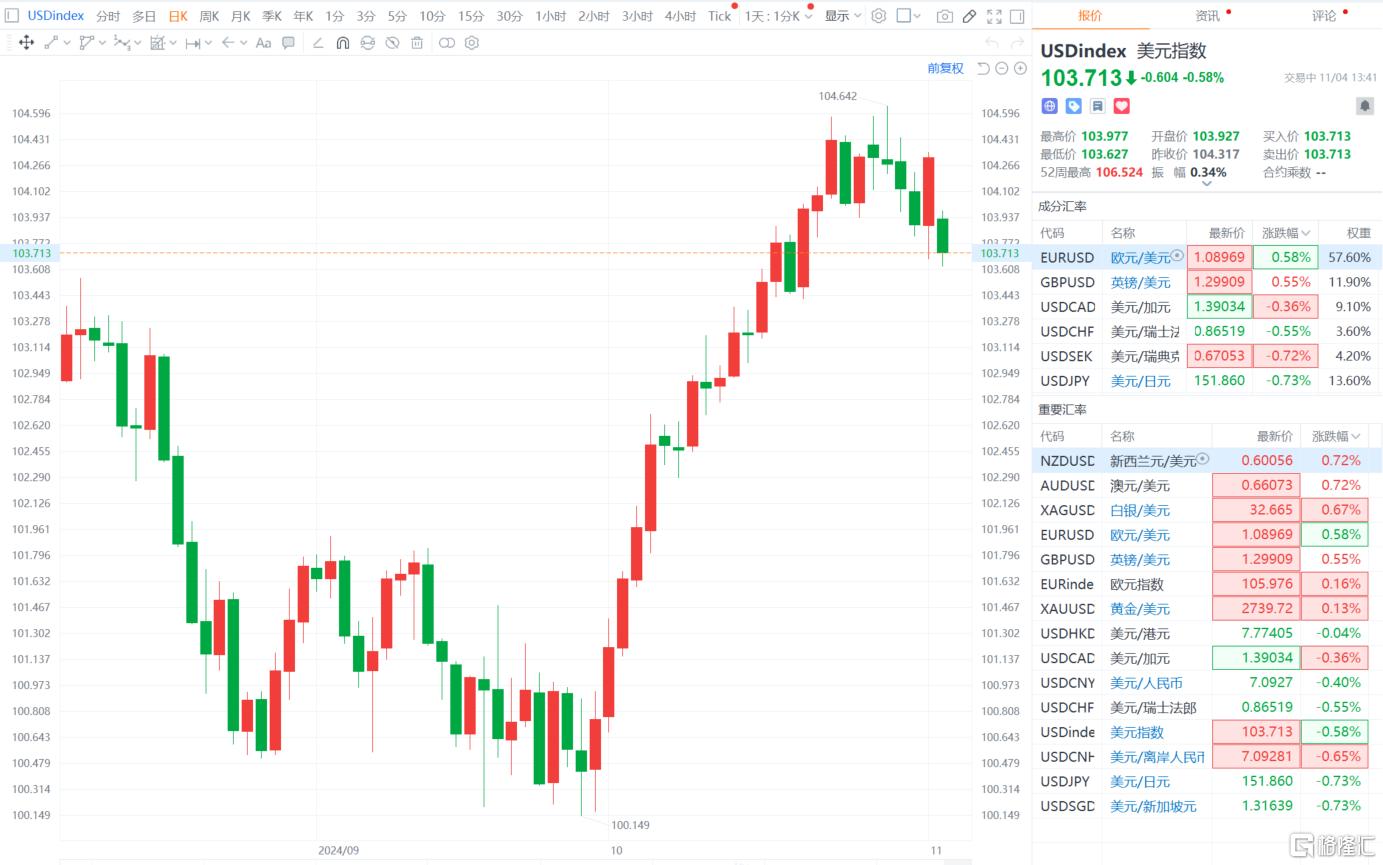Click the undo arrow in drawing toolbar

pos(992,43)
